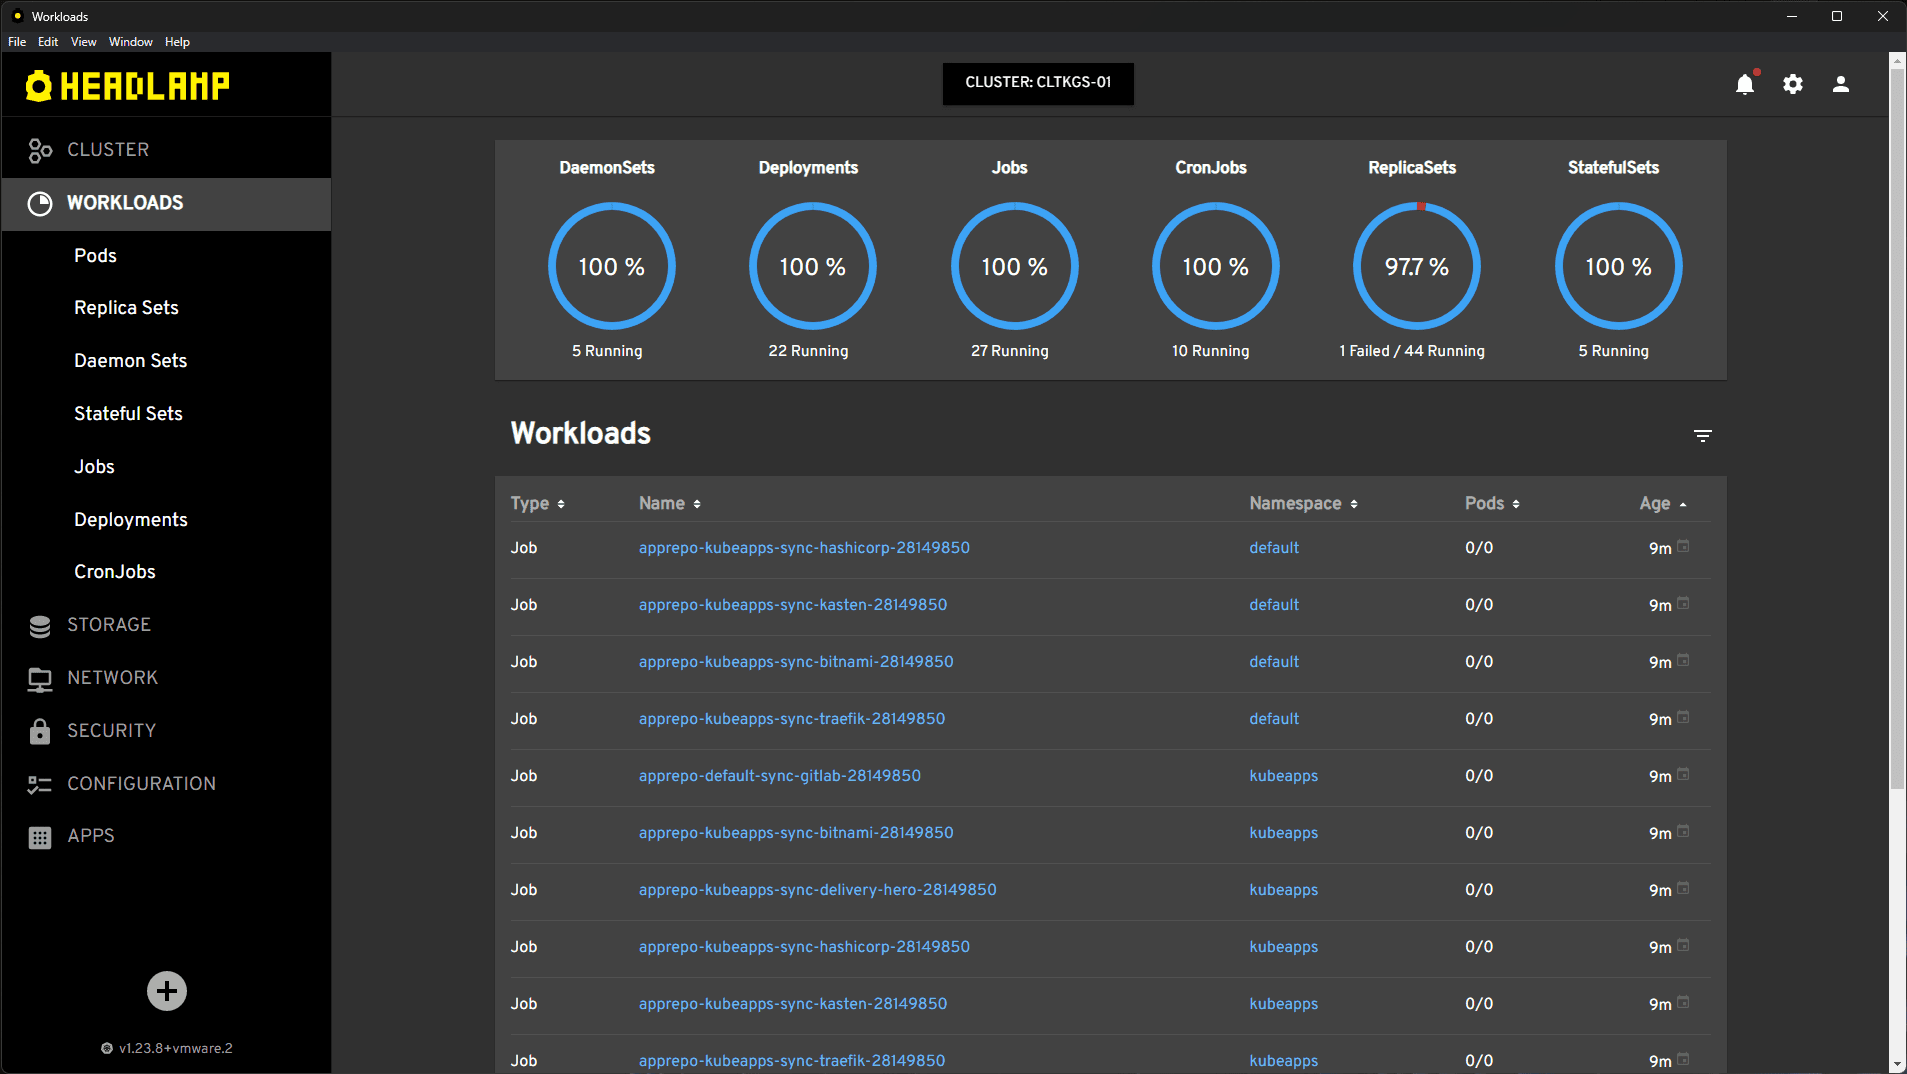The image size is (1907, 1074).
Task: Click the scrollbar down arrow
Action: click(x=1897, y=1064)
